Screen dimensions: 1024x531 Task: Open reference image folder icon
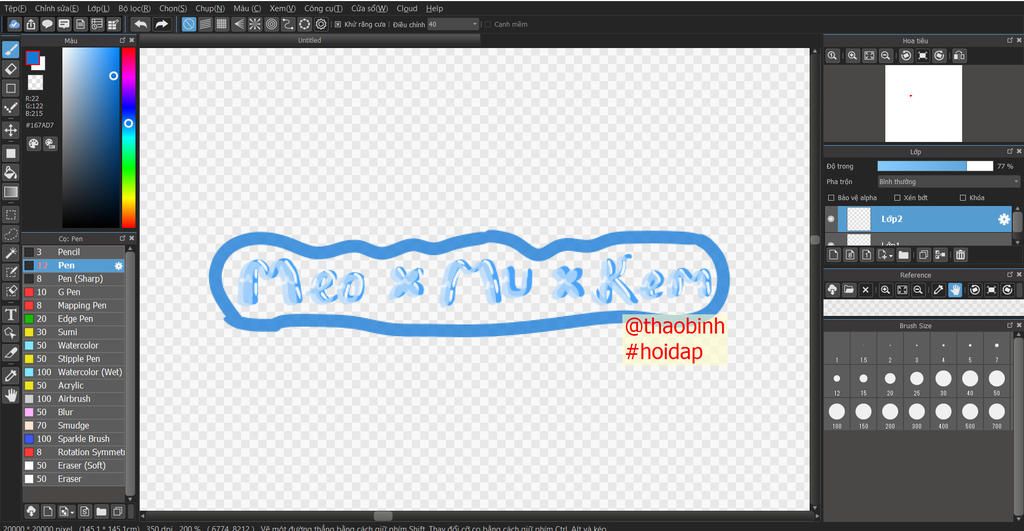[x=848, y=289]
